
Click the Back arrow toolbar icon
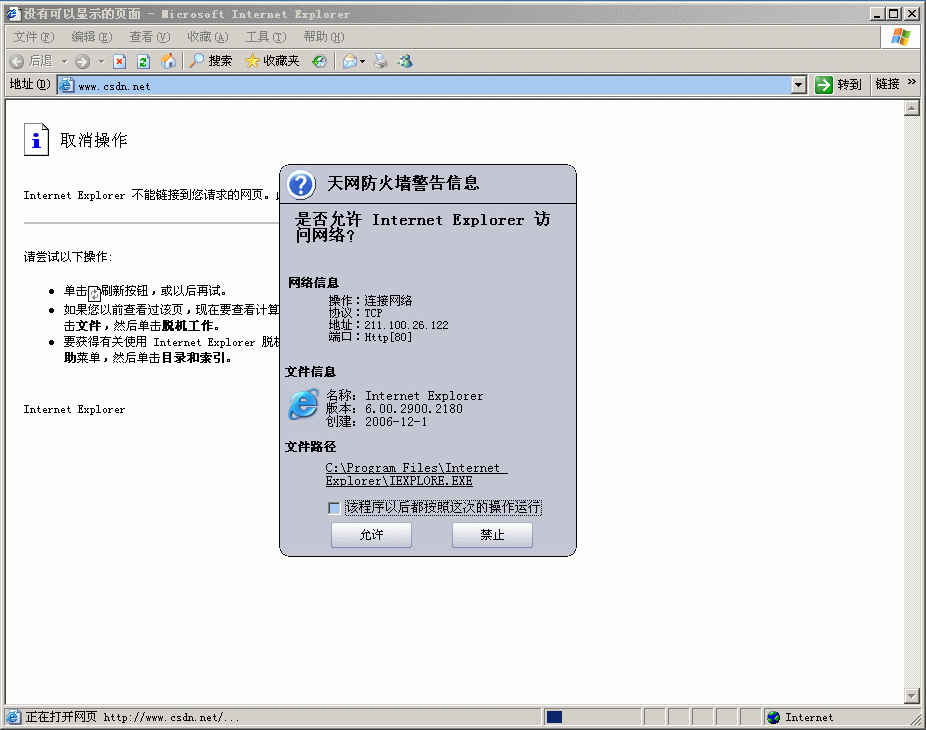(x=17, y=61)
